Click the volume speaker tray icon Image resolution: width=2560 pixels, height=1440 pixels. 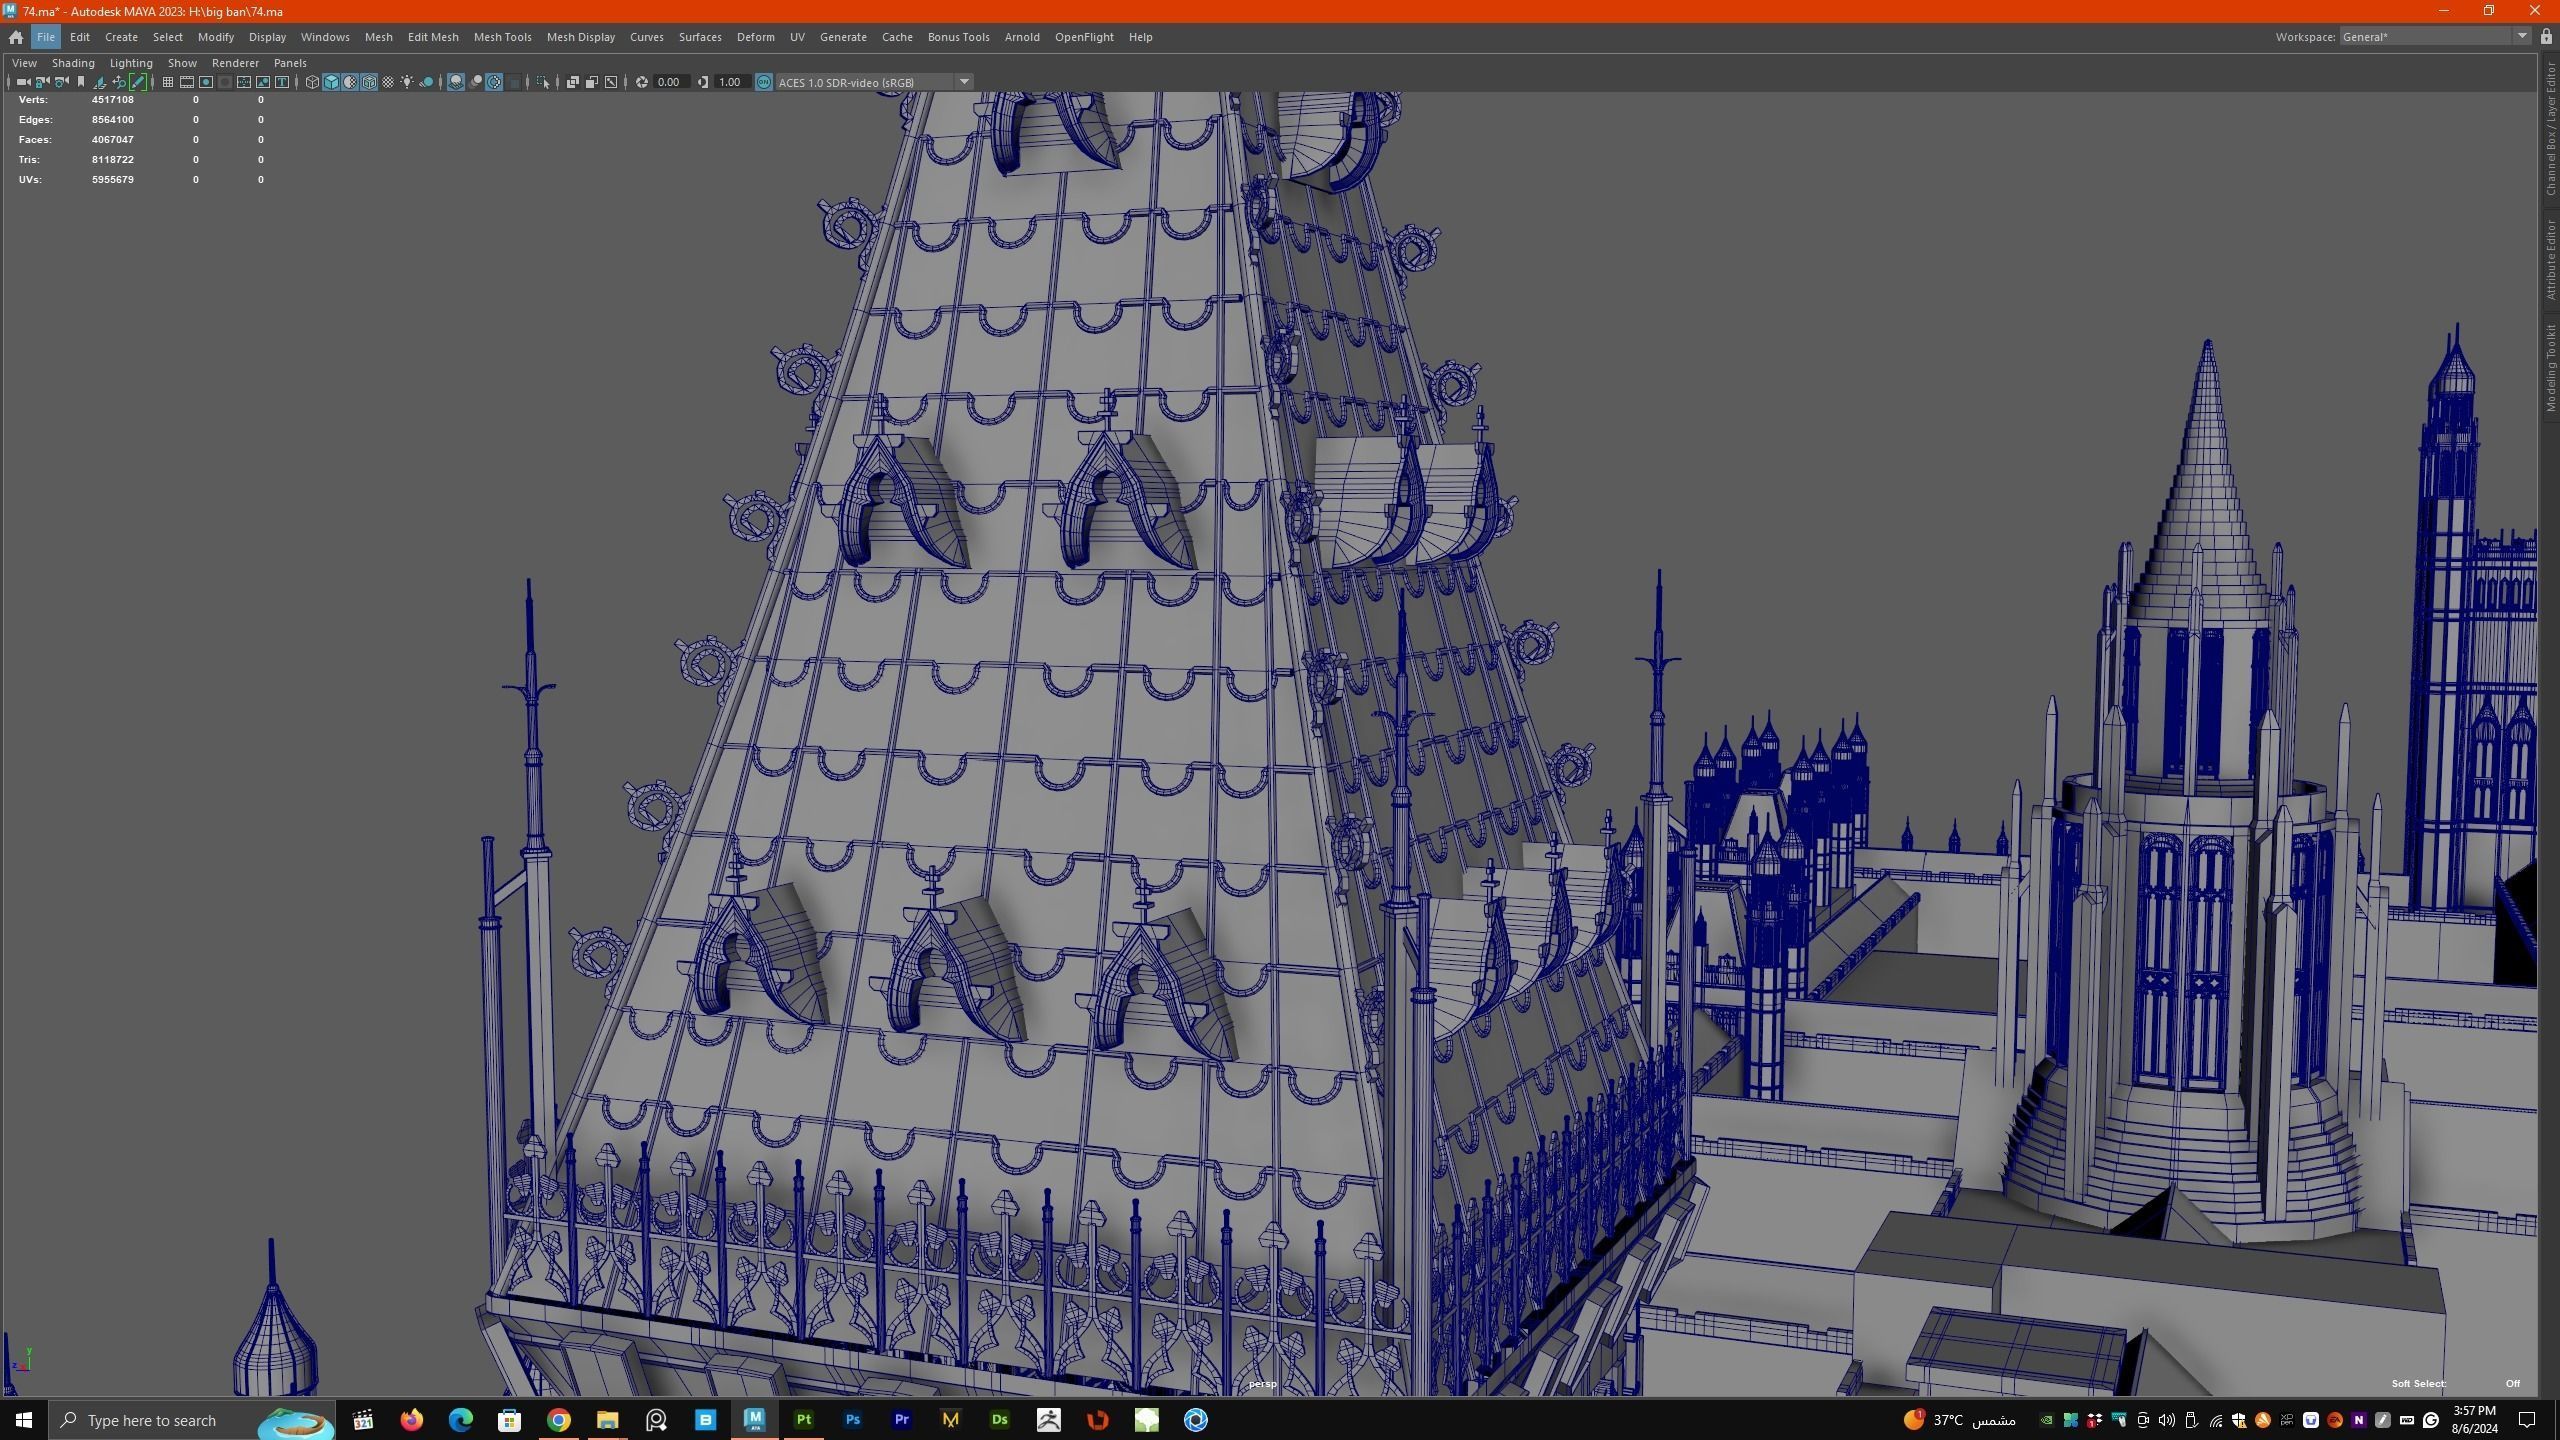pos(2166,1420)
